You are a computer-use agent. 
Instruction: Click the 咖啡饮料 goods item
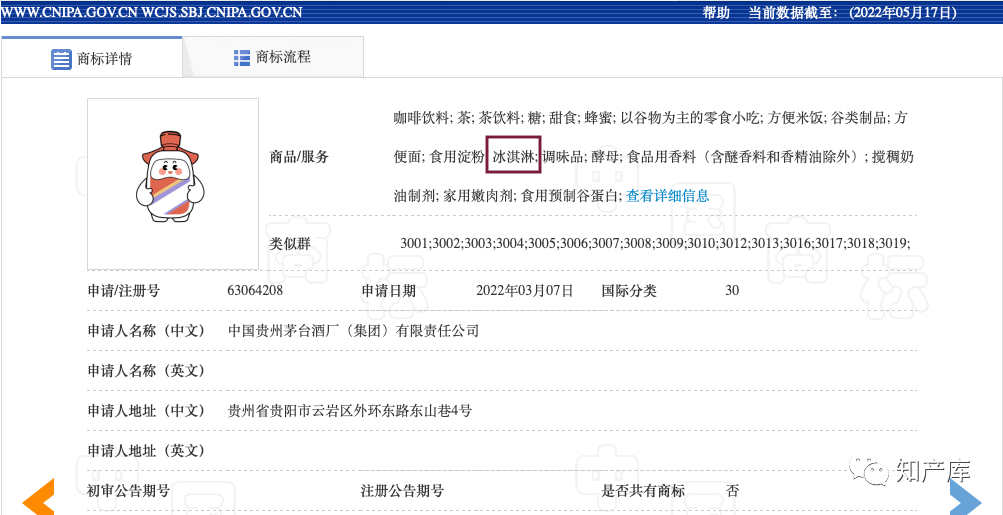421,118
